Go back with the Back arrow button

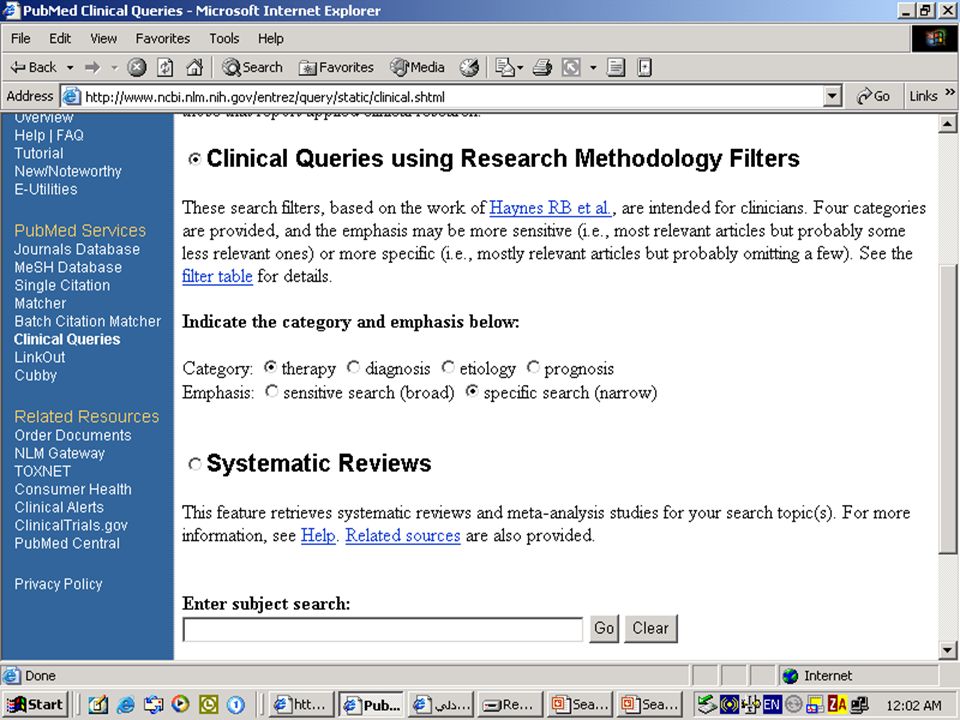34,67
